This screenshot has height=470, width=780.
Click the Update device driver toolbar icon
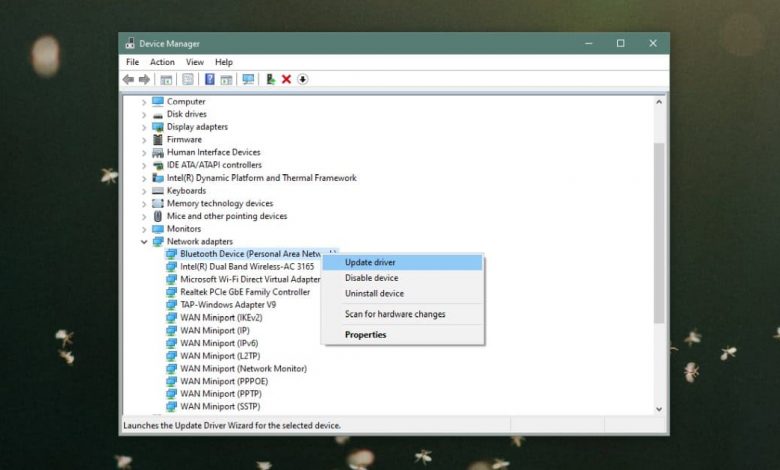(x=270, y=80)
